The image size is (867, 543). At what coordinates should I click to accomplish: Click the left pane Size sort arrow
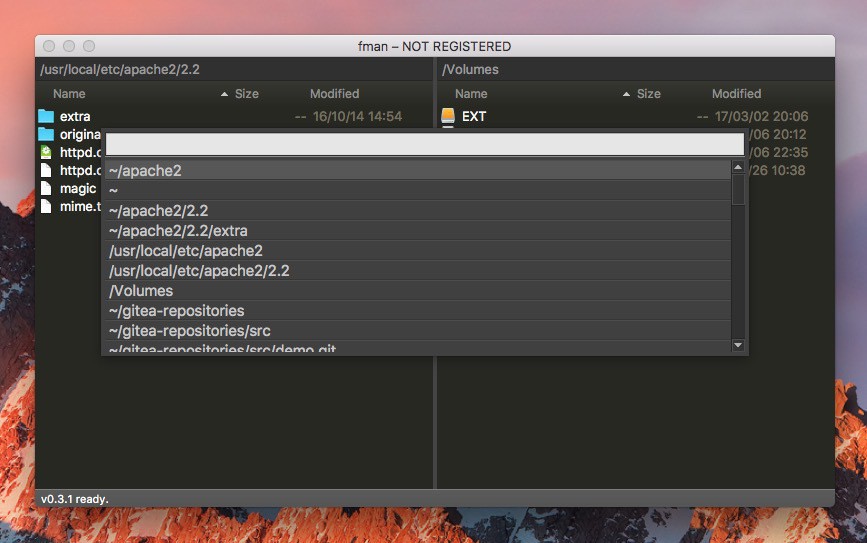[224, 94]
